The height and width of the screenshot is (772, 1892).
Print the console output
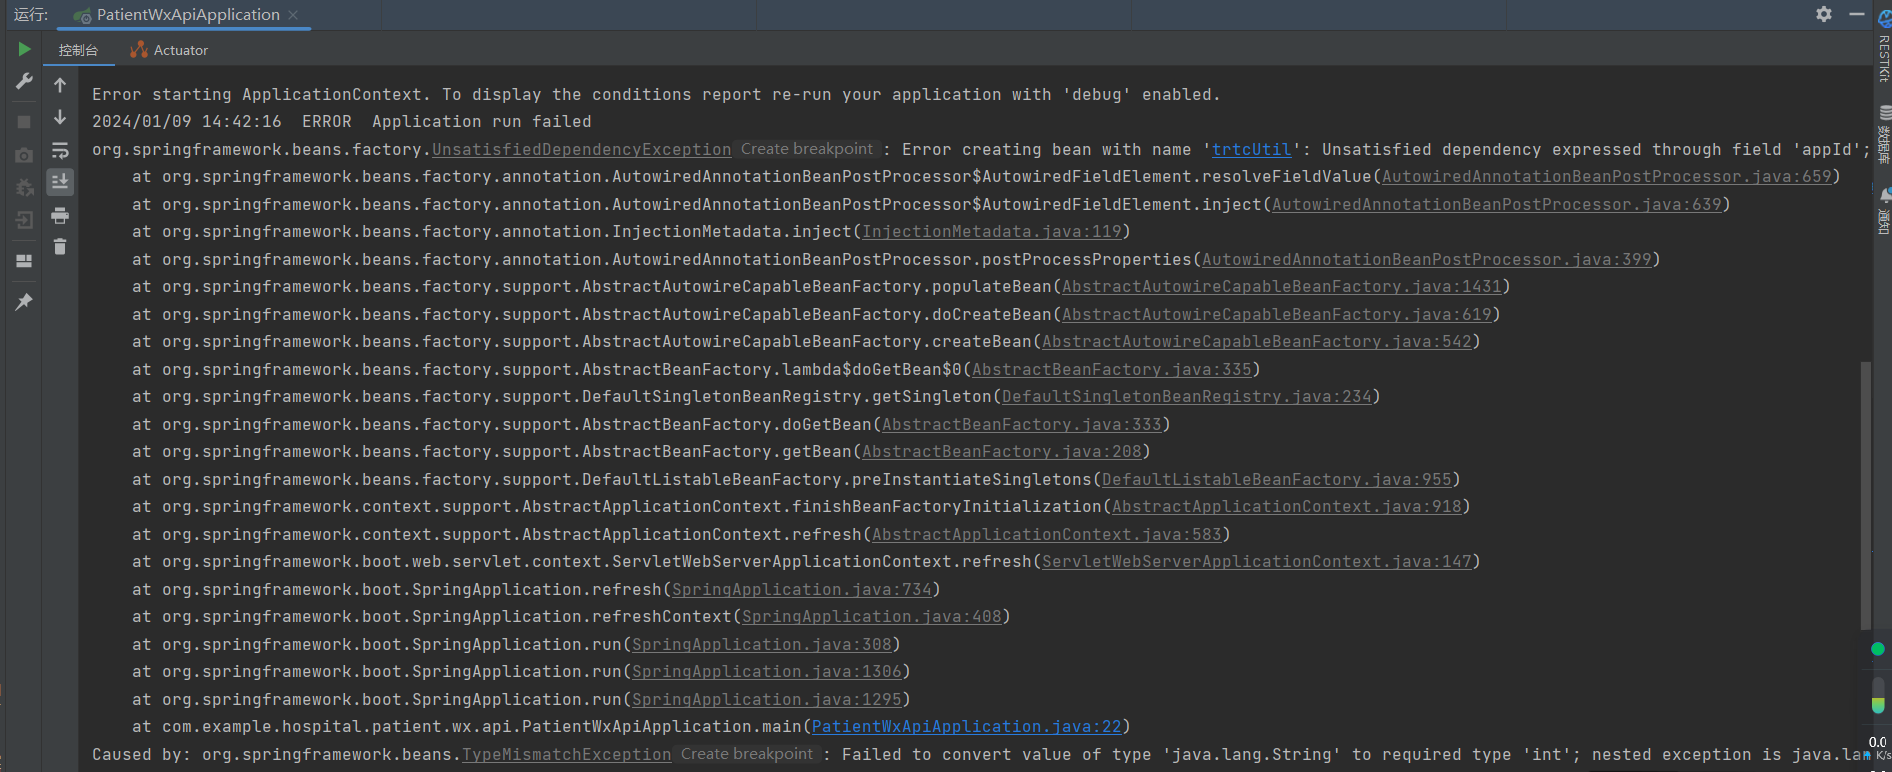(x=60, y=215)
